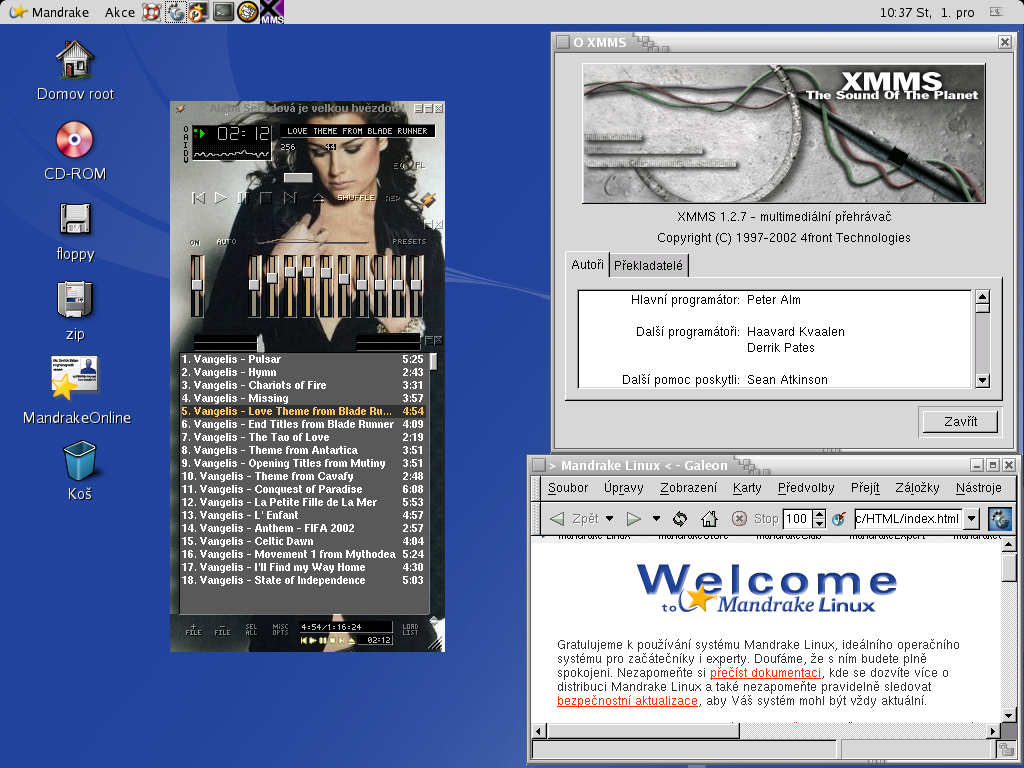The image size is (1024, 768).
Task: Click the equalizer preamp slider
Action: 198,285
